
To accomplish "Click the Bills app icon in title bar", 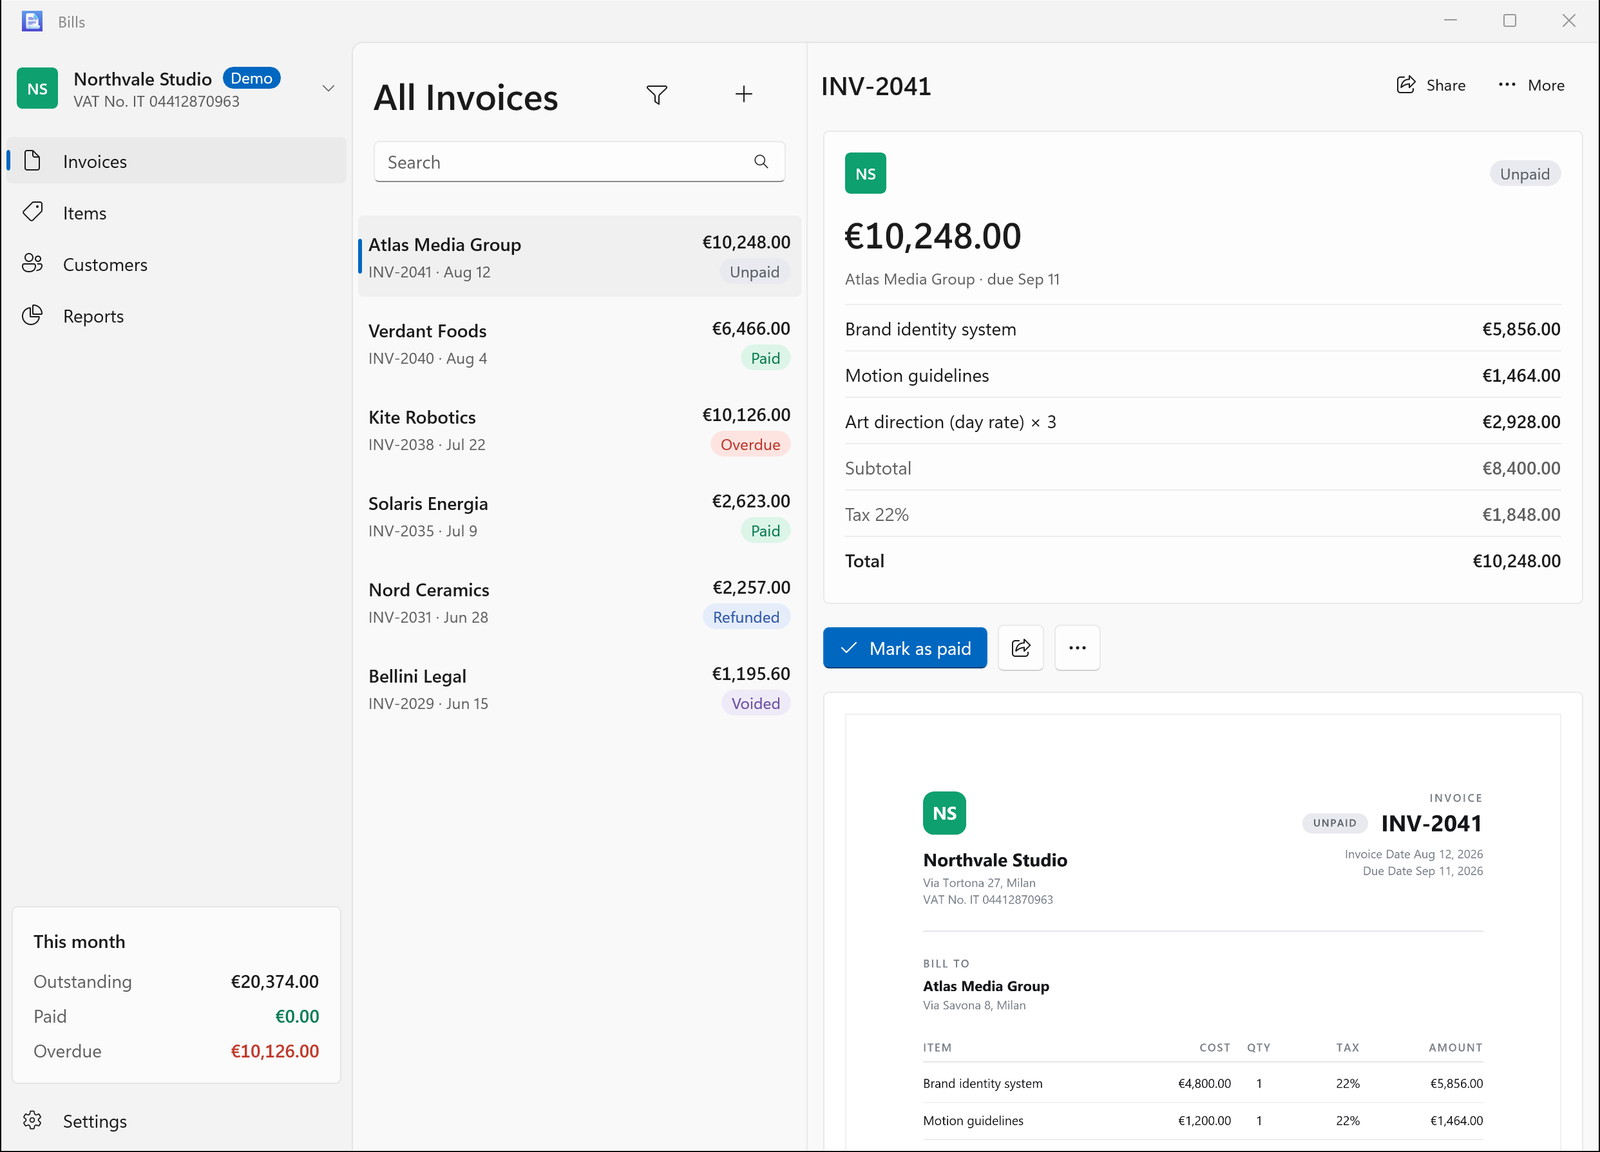I will coord(32,21).
